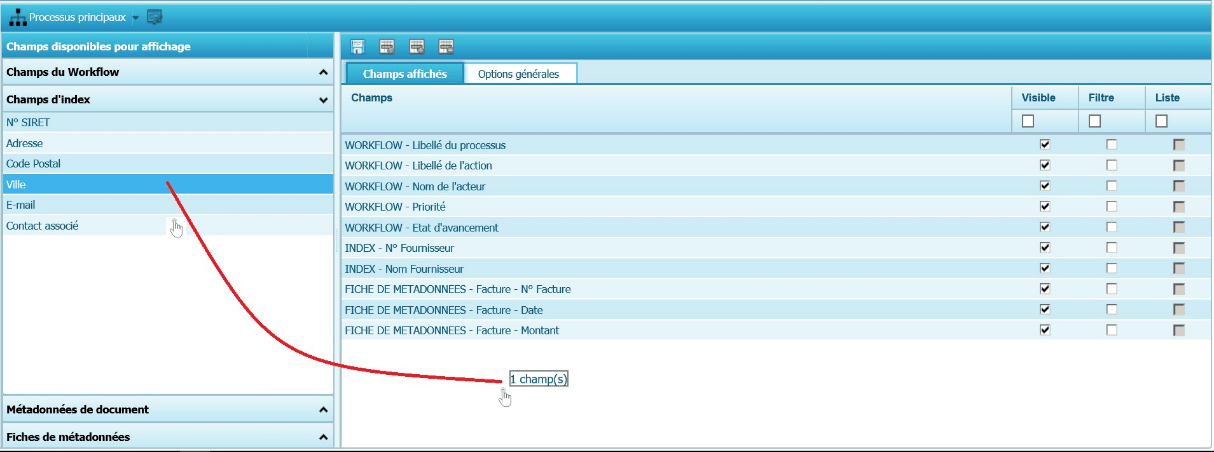Image resolution: width=1214 pixels, height=452 pixels.
Task: Expand the Champs du Workflow section
Action: coord(323,73)
